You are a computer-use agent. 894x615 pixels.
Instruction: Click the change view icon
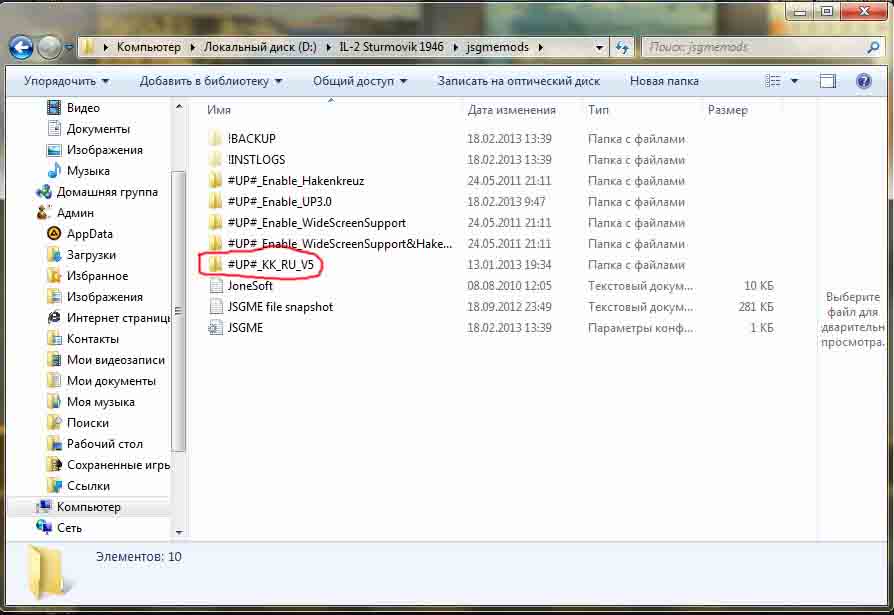(x=773, y=81)
